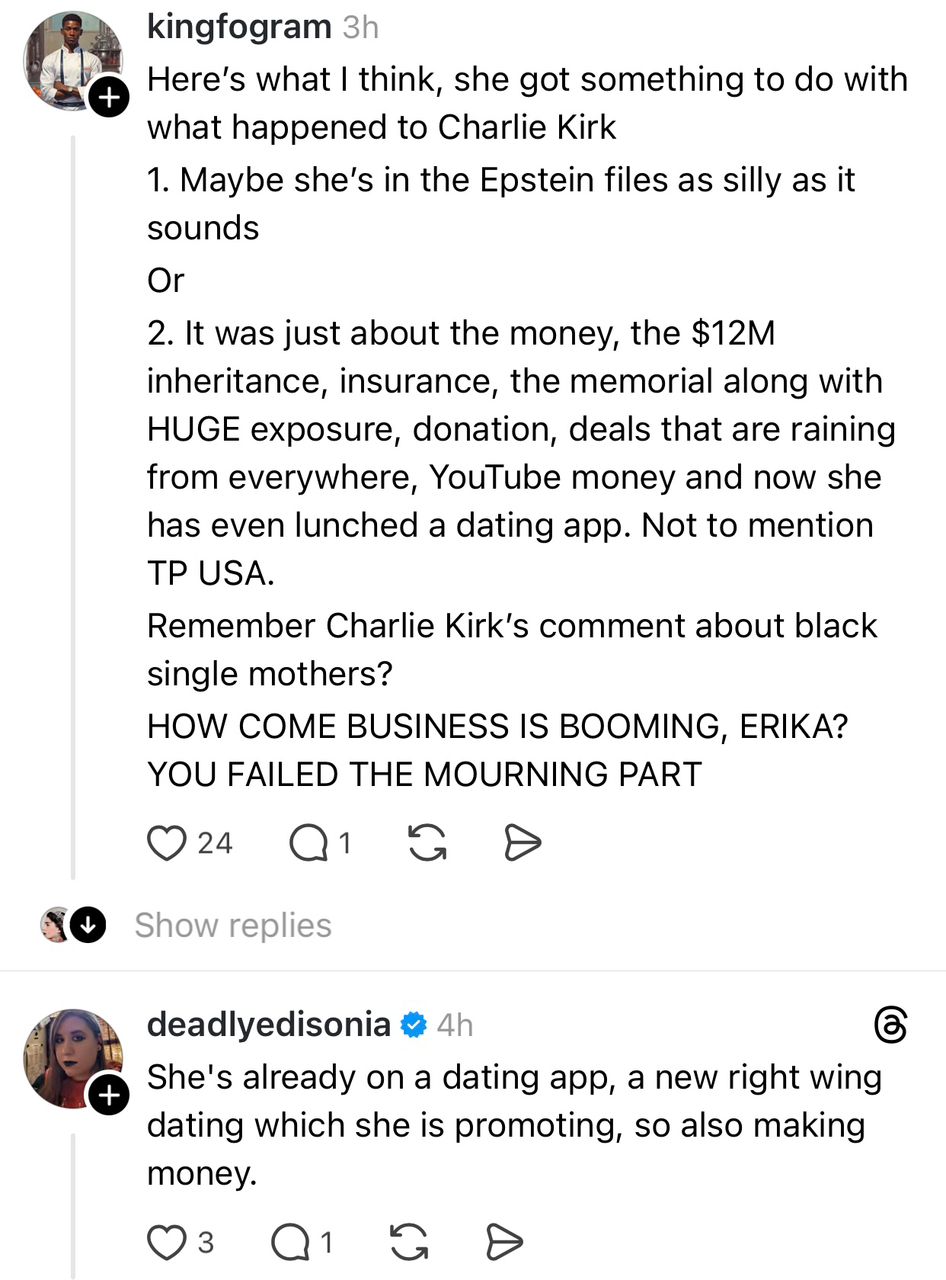Open replies on kingfogram's post
This screenshot has height=1280, width=946.
point(307,844)
